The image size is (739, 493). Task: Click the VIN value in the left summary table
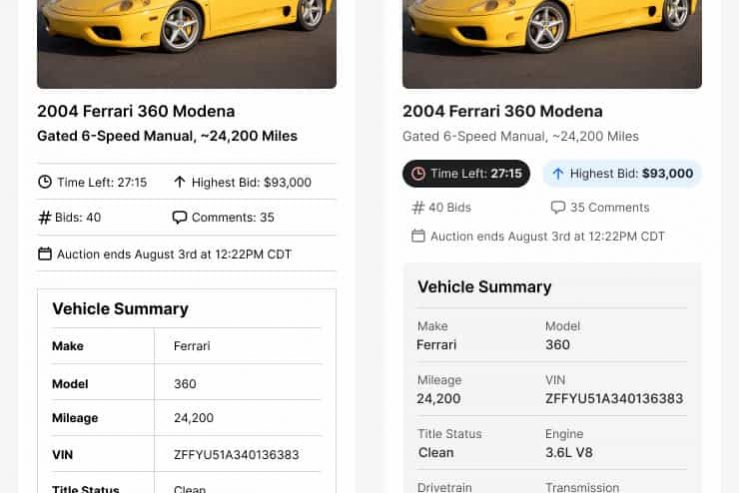[236, 455]
